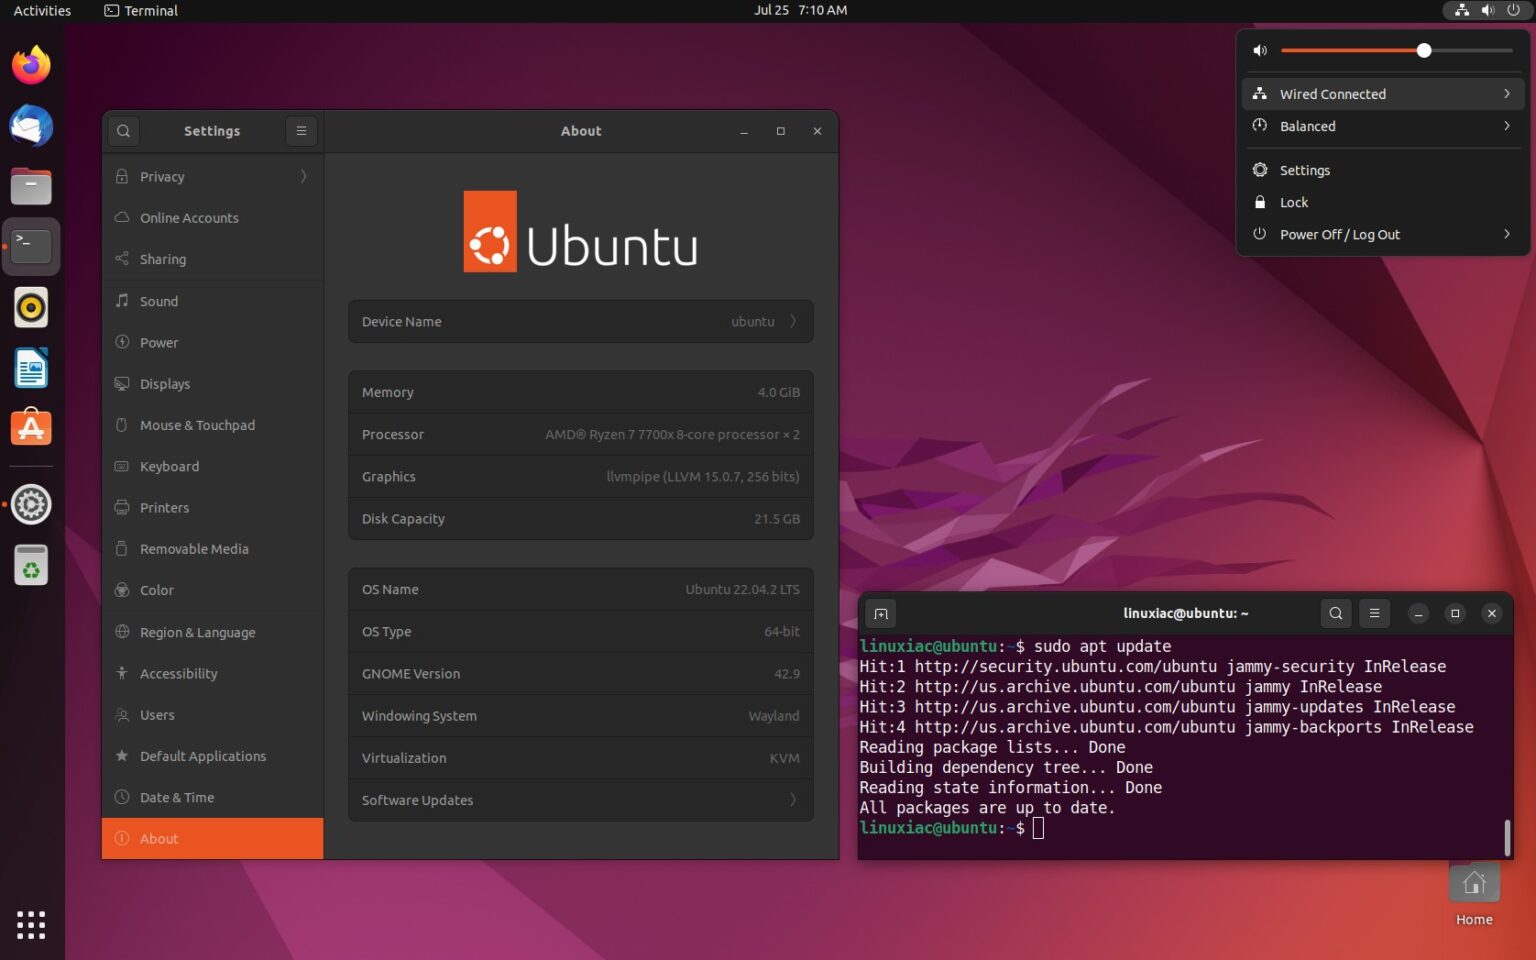Image resolution: width=1536 pixels, height=960 pixels.
Task: Open Ubuntu Software from the dock
Action: tap(30, 427)
